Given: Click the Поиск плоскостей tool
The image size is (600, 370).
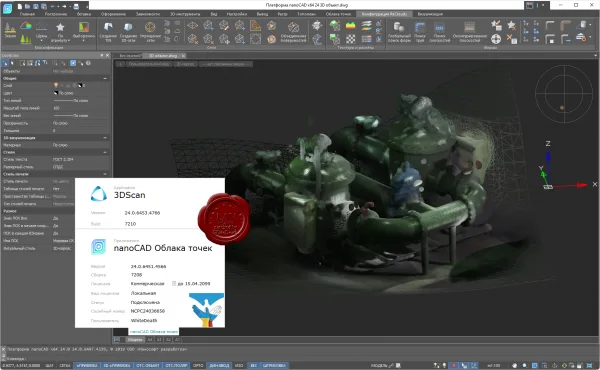Looking at the screenshot, I should click(x=439, y=32).
